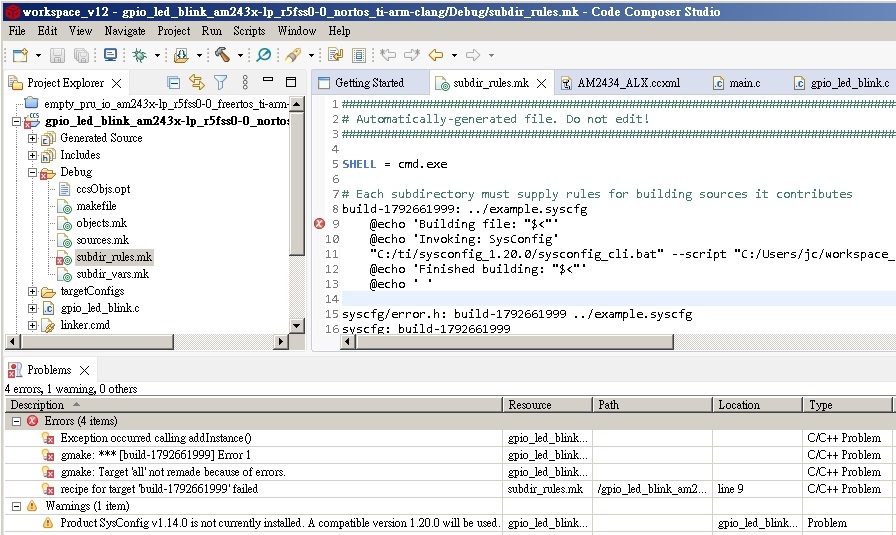The width and height of the screenshot is (896, 535).
Task: Open the Scripts menu
Action: 249,31
